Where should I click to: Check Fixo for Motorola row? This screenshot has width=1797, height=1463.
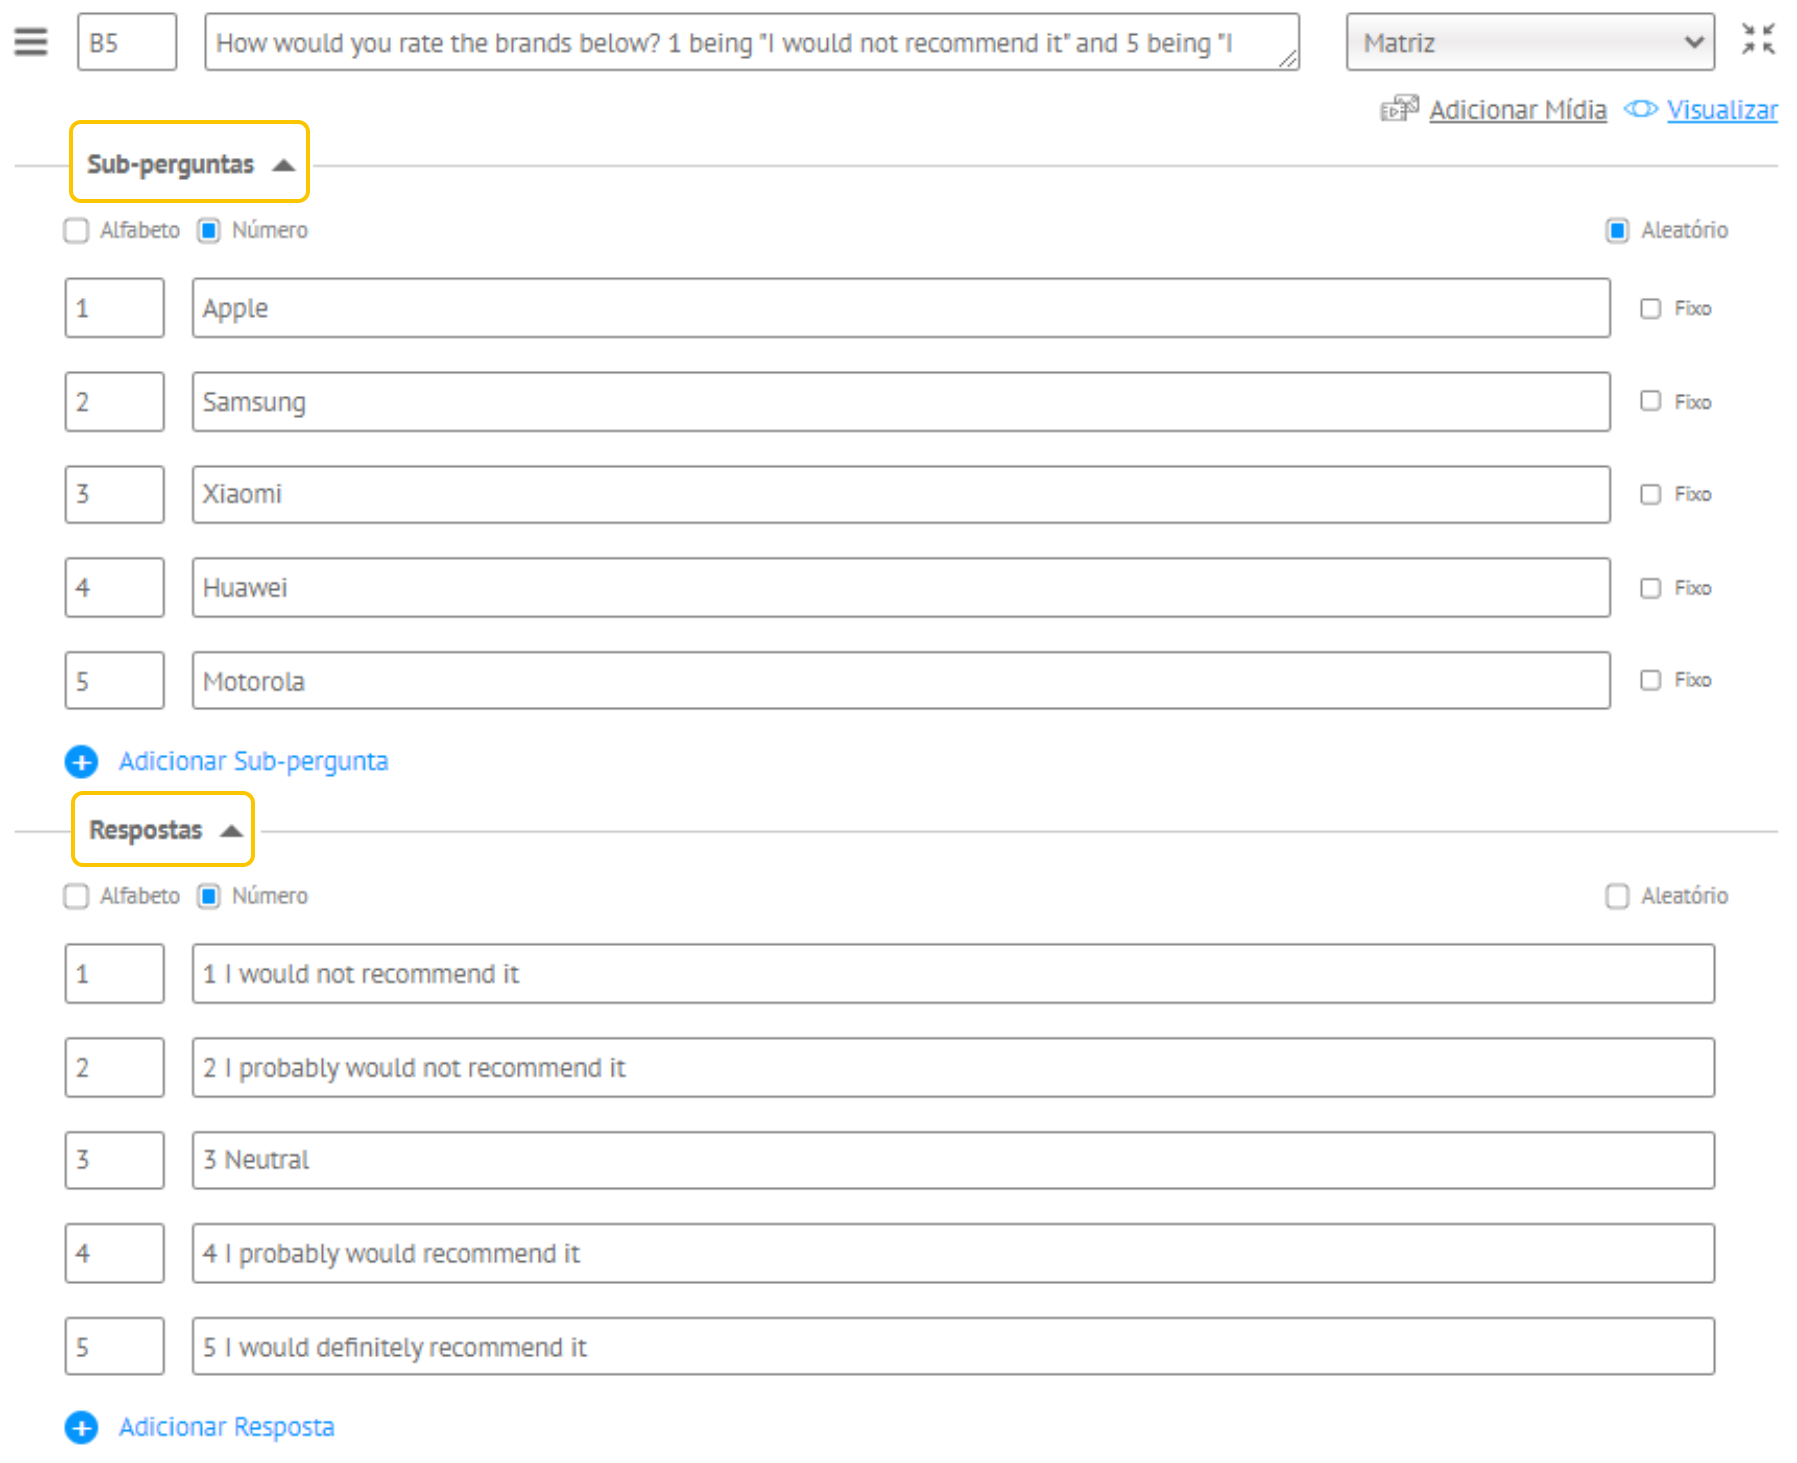click(x=1650, y=680)
